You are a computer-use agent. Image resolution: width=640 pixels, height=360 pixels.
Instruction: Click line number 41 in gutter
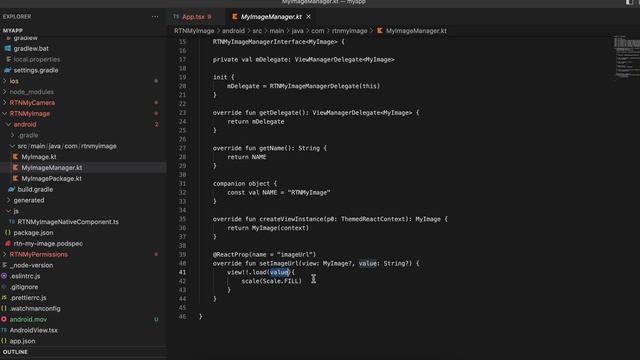coord(182,272)
